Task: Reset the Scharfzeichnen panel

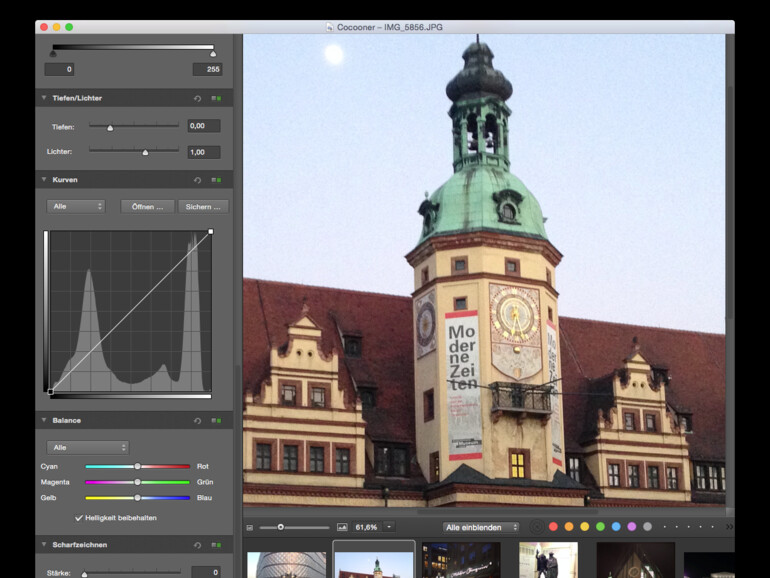Action: point(198,545)
